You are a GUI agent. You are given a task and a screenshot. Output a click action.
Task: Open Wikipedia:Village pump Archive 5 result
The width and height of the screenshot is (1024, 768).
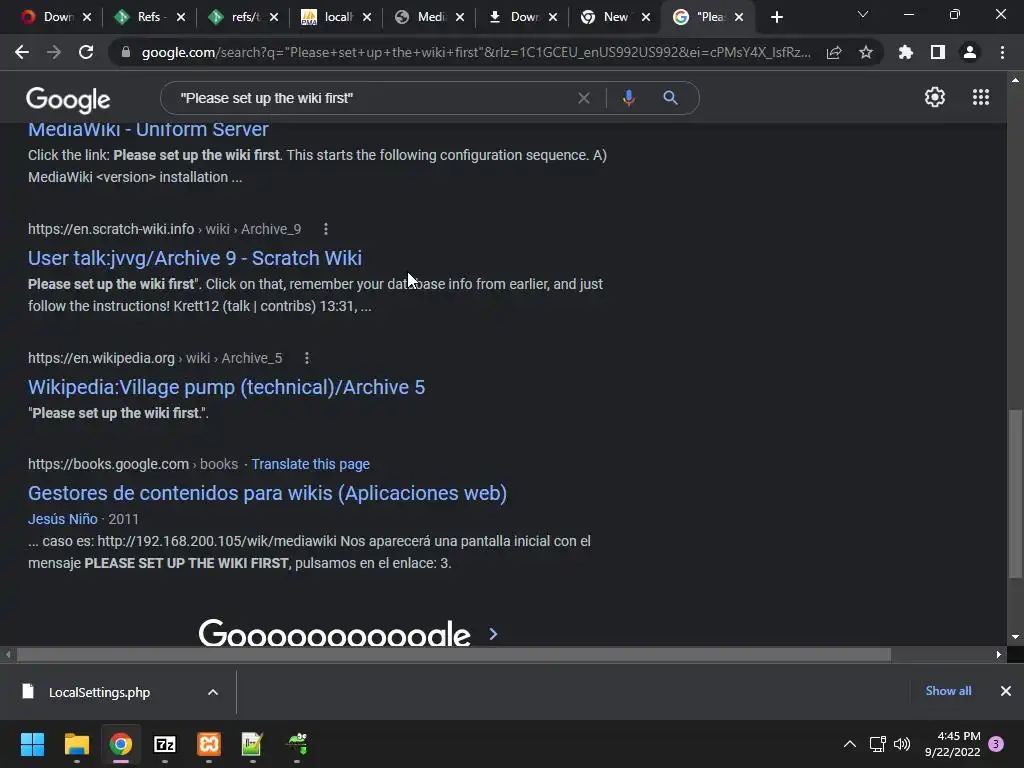226,387
